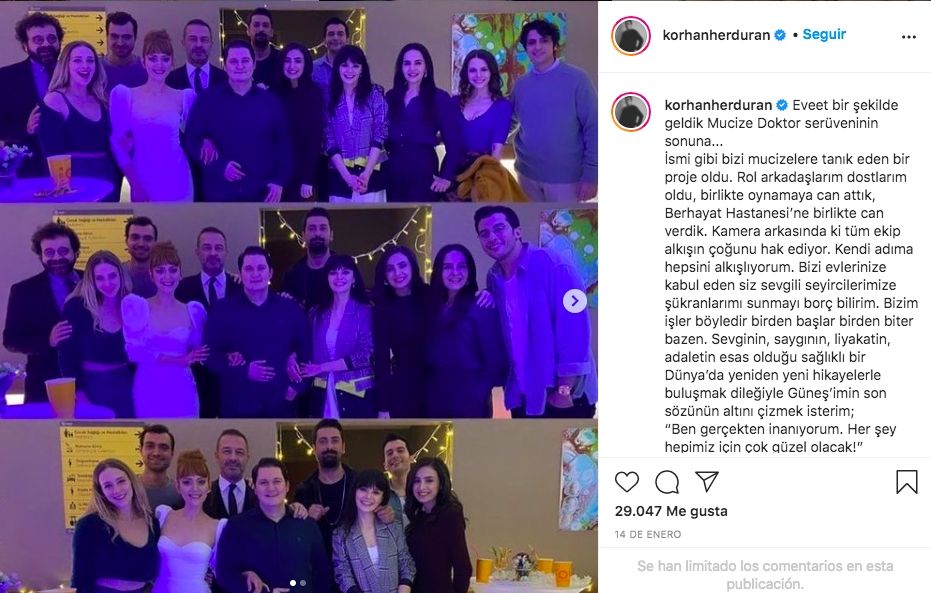
Task: Open the 14 DE ENERO post date
Action: coord(648,534)
